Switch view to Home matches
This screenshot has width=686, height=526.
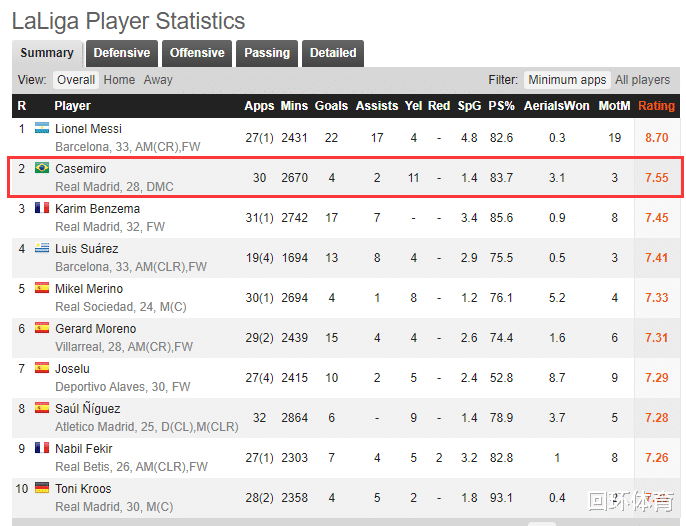pyautogui.click(x=119, y=80)
